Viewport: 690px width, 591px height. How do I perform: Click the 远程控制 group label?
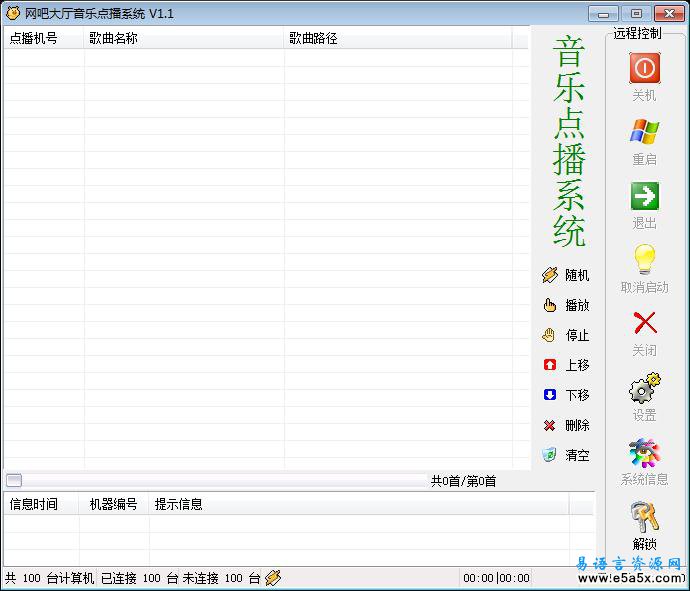click(x=637, y=33)
